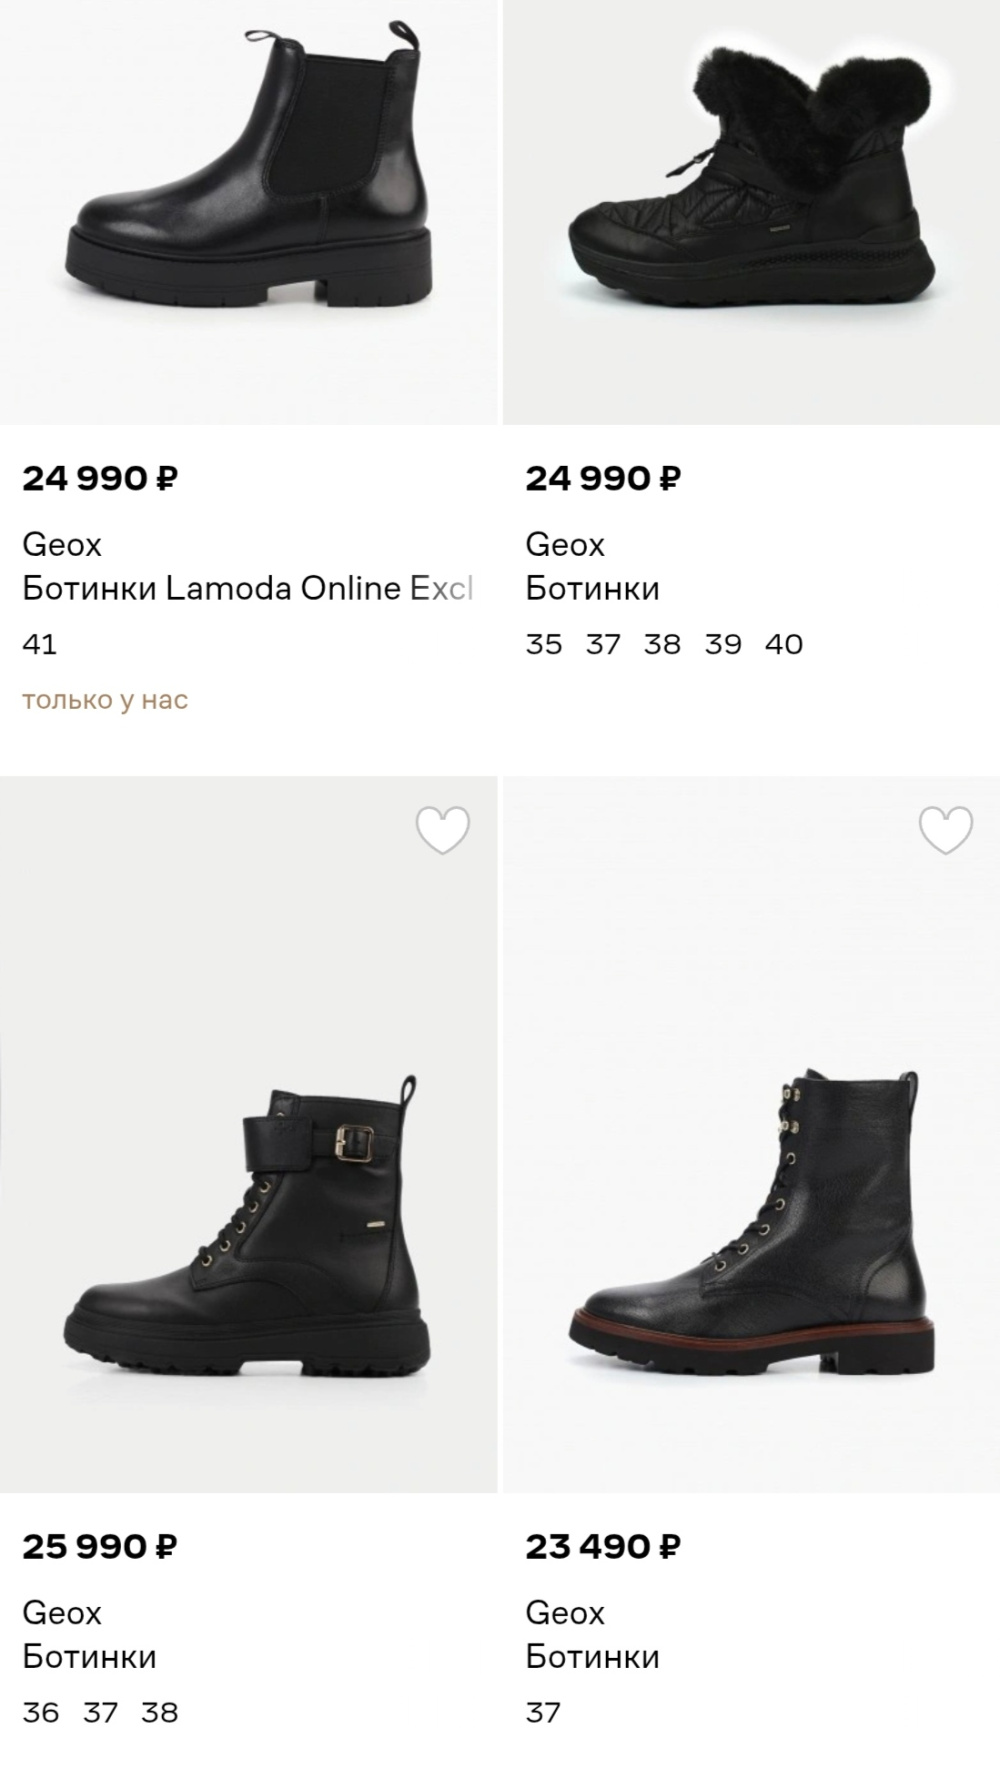This screenshot has width=1000, height=1779.
Task: Add the red-sole lace-up boot to wishlist
Action: point(945,831)
